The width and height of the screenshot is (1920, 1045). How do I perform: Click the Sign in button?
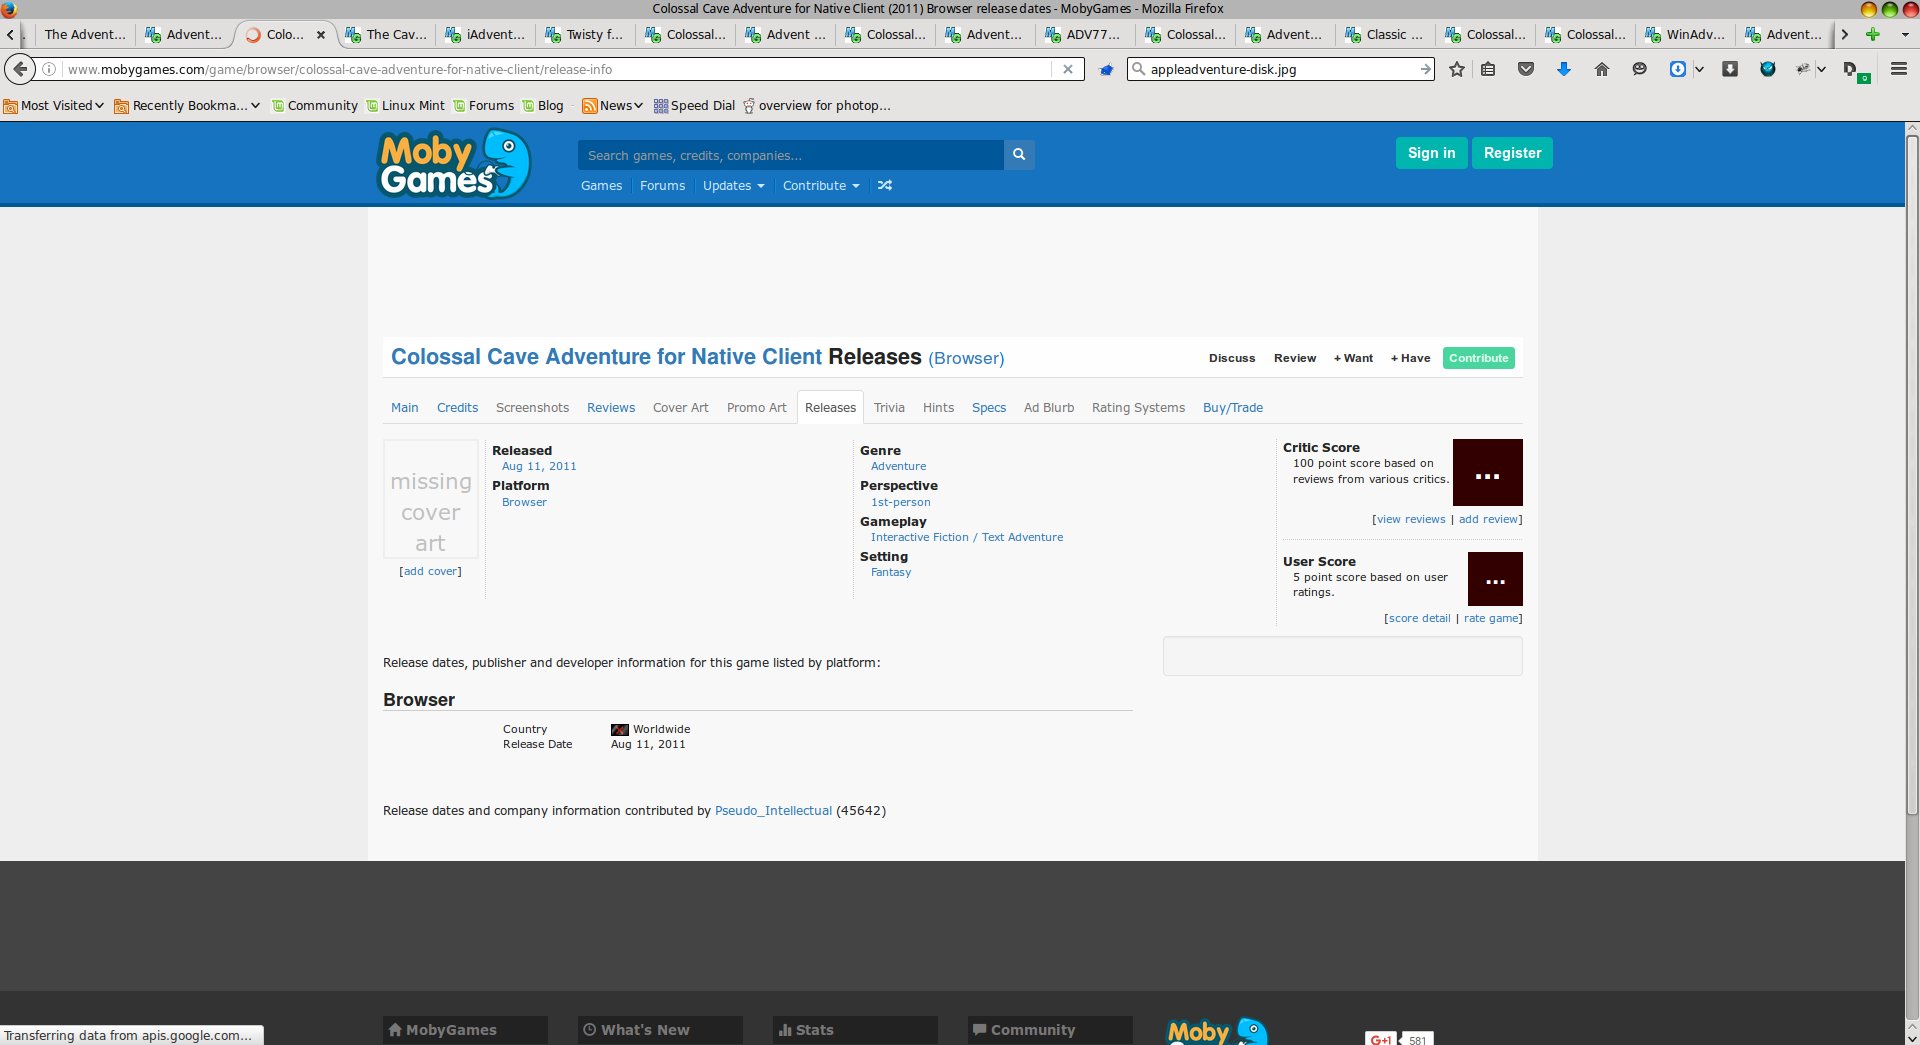point(1431,153)
